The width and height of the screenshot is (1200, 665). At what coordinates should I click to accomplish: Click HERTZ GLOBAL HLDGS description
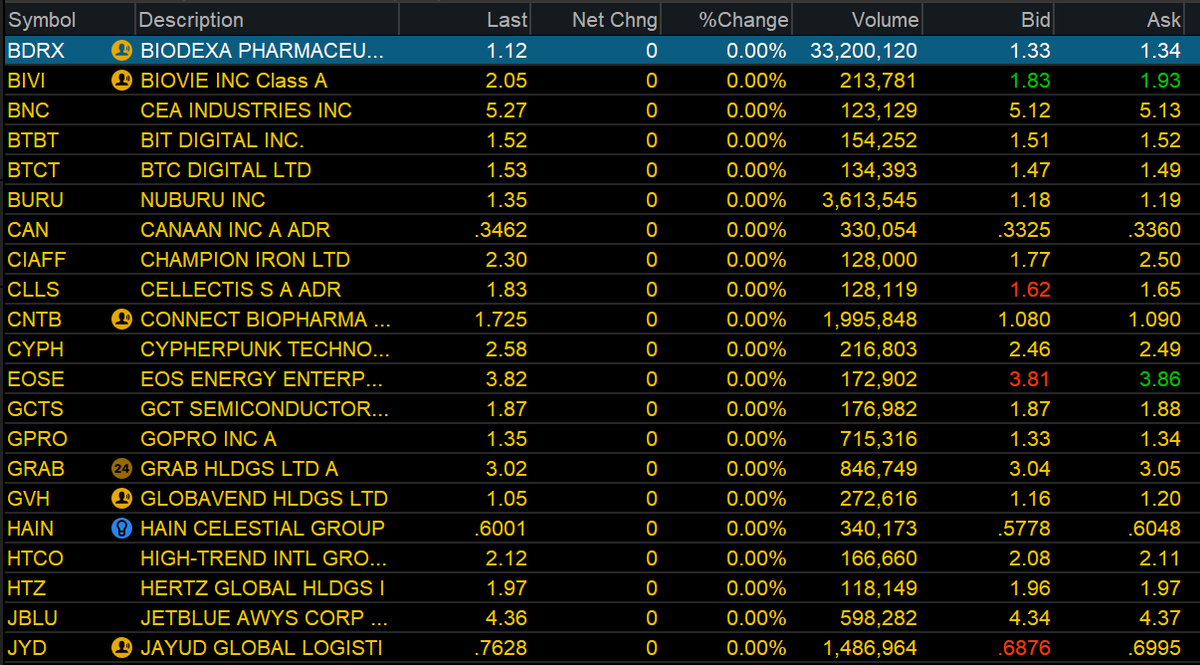tap(262, 588)
